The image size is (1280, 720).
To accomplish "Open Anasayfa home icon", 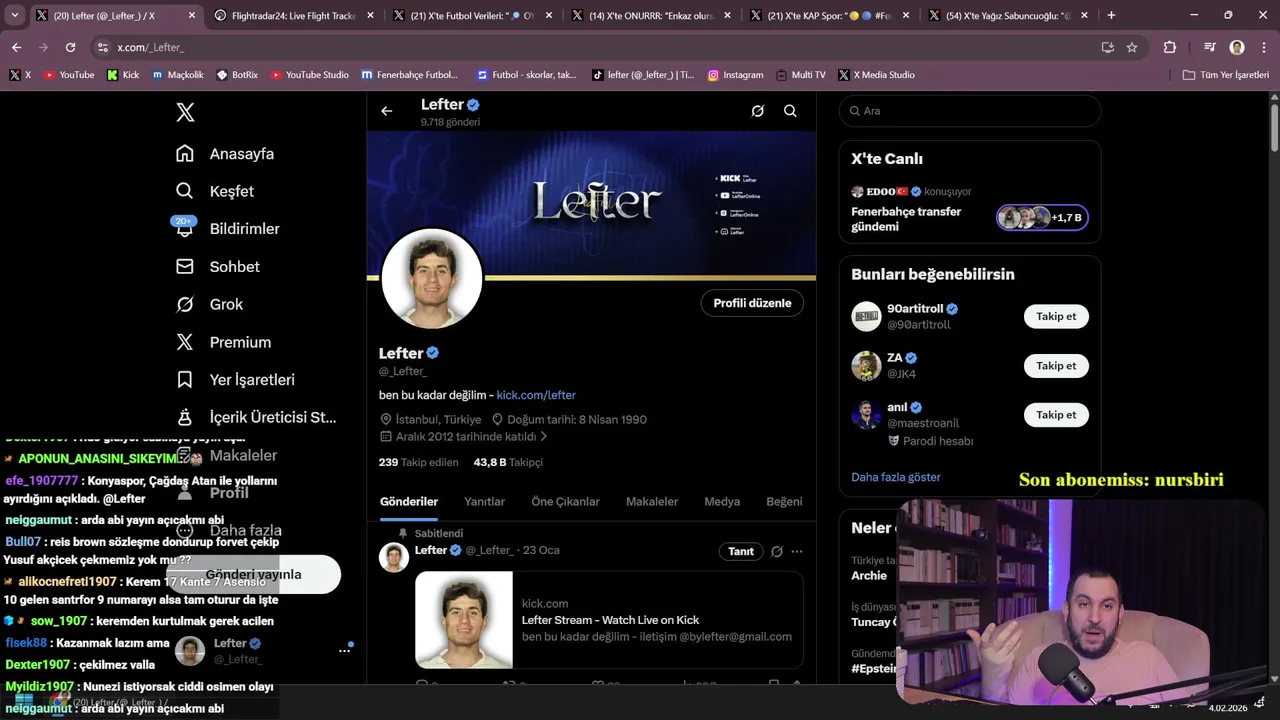I will 185,153.
